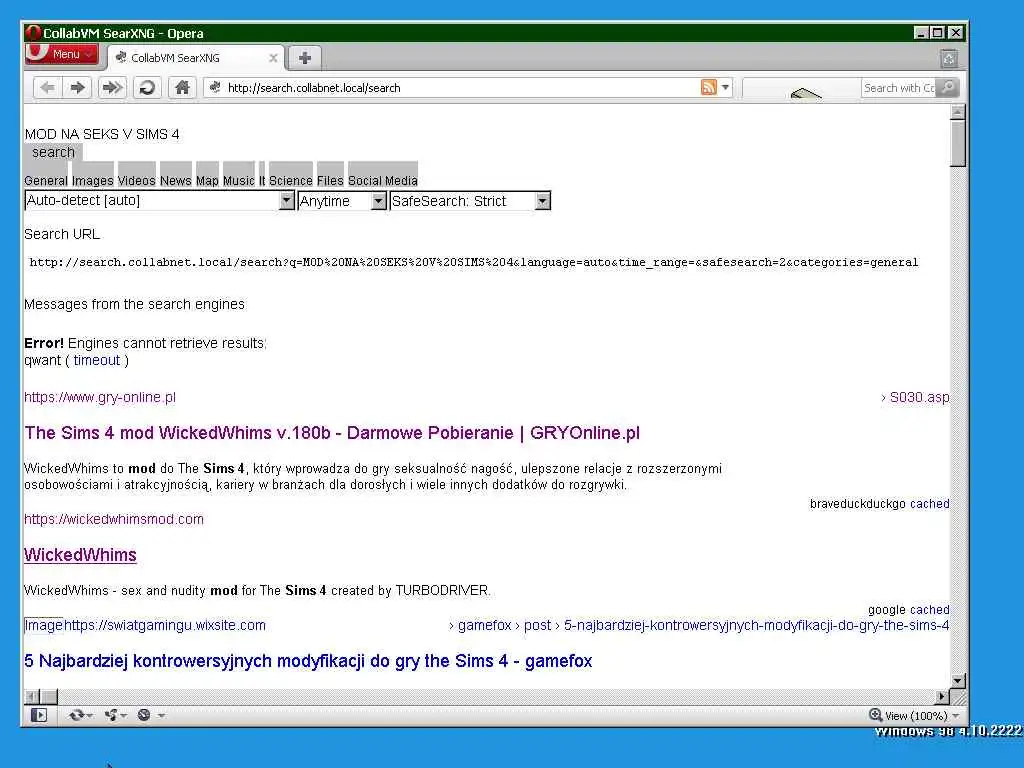
Task: Click the broken Image placeholder in result
Action: coord(44,625)
